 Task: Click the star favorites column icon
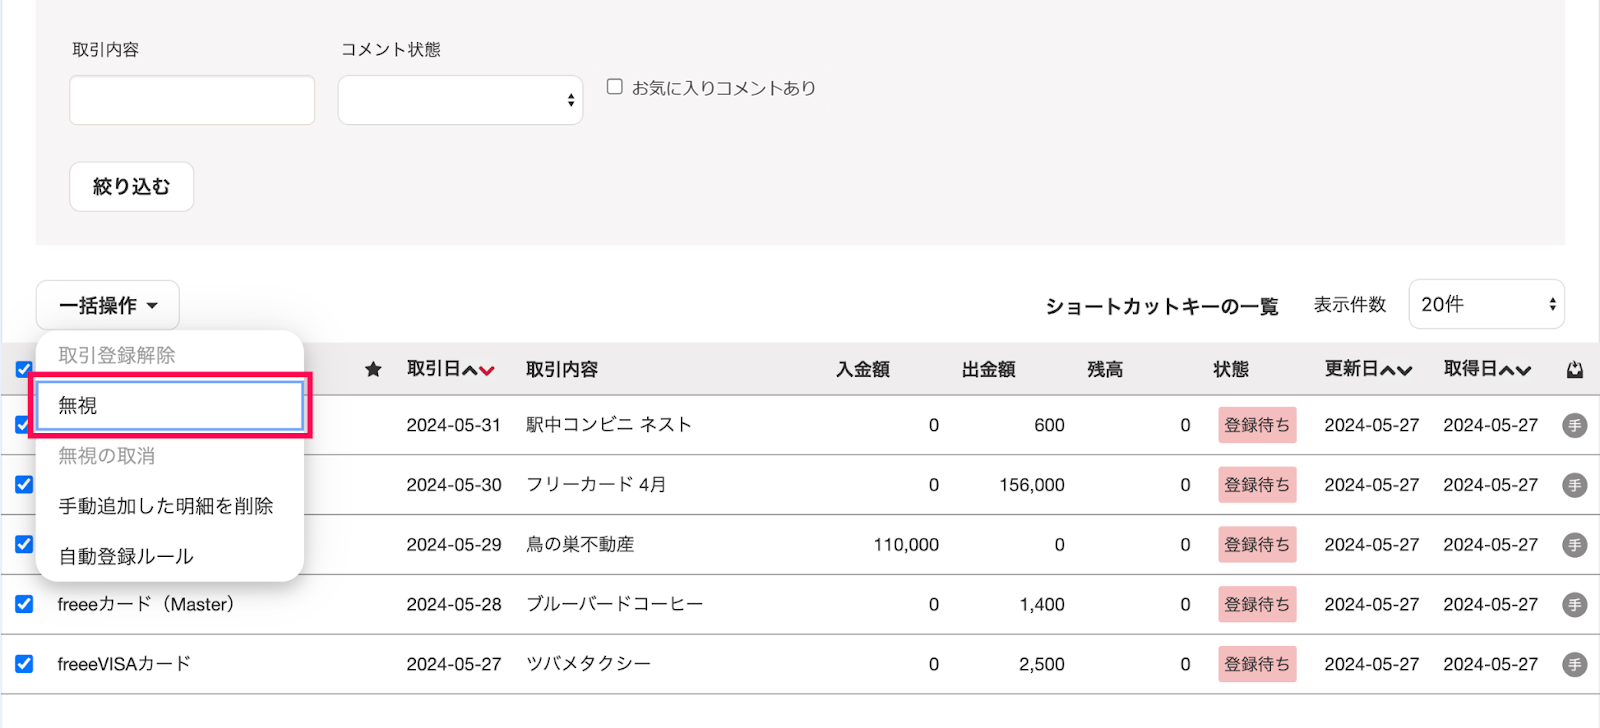[x=373, y=370]
